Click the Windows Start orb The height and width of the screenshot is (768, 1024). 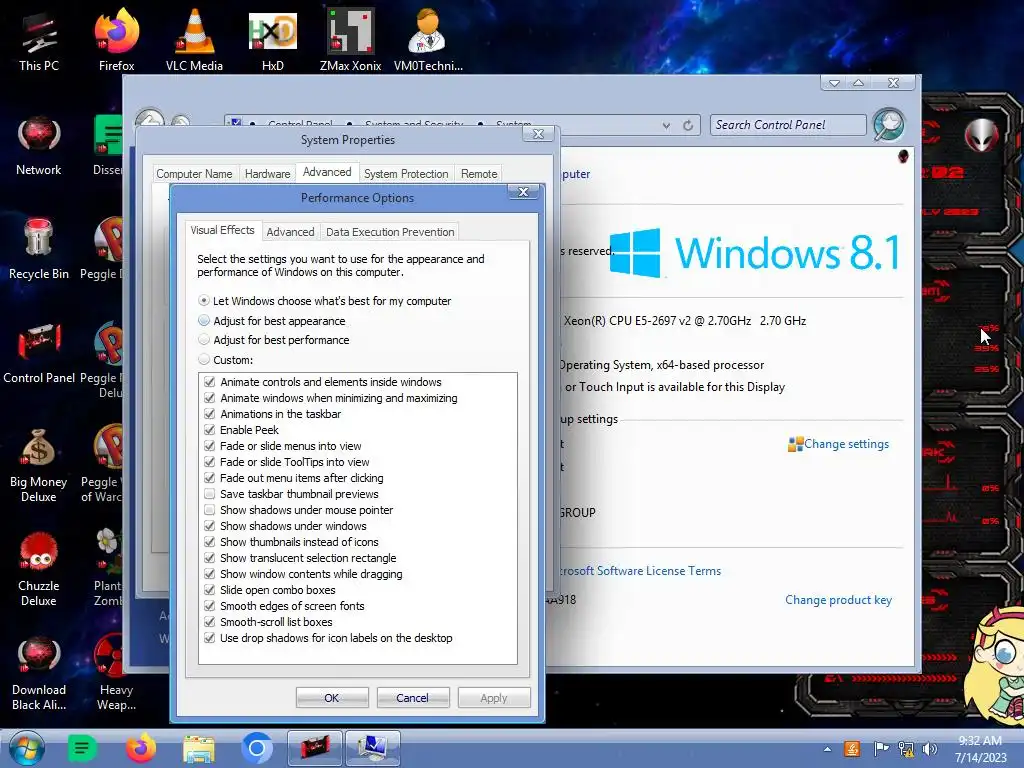(x=27, y=748)
